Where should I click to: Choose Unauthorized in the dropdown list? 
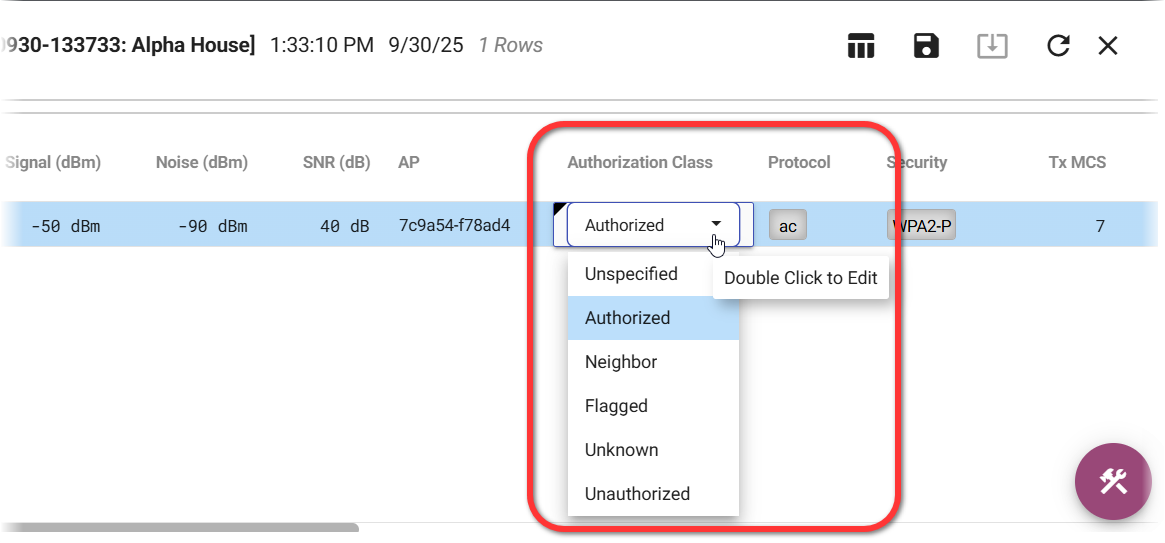[x=637, y=494]
